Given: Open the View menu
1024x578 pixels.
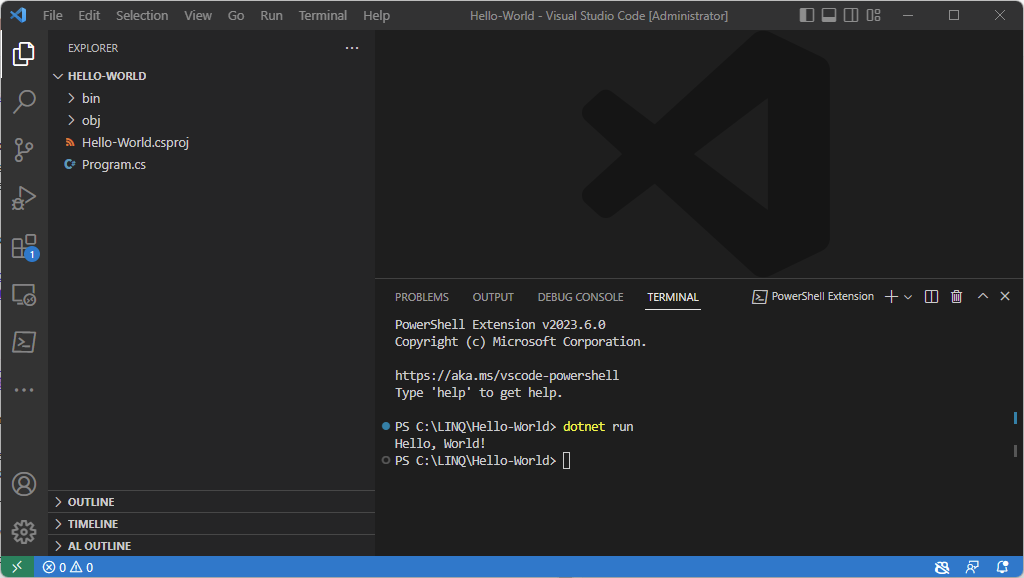Looking at the screenshot, I should pyautogui.click(x=198, y=15).
